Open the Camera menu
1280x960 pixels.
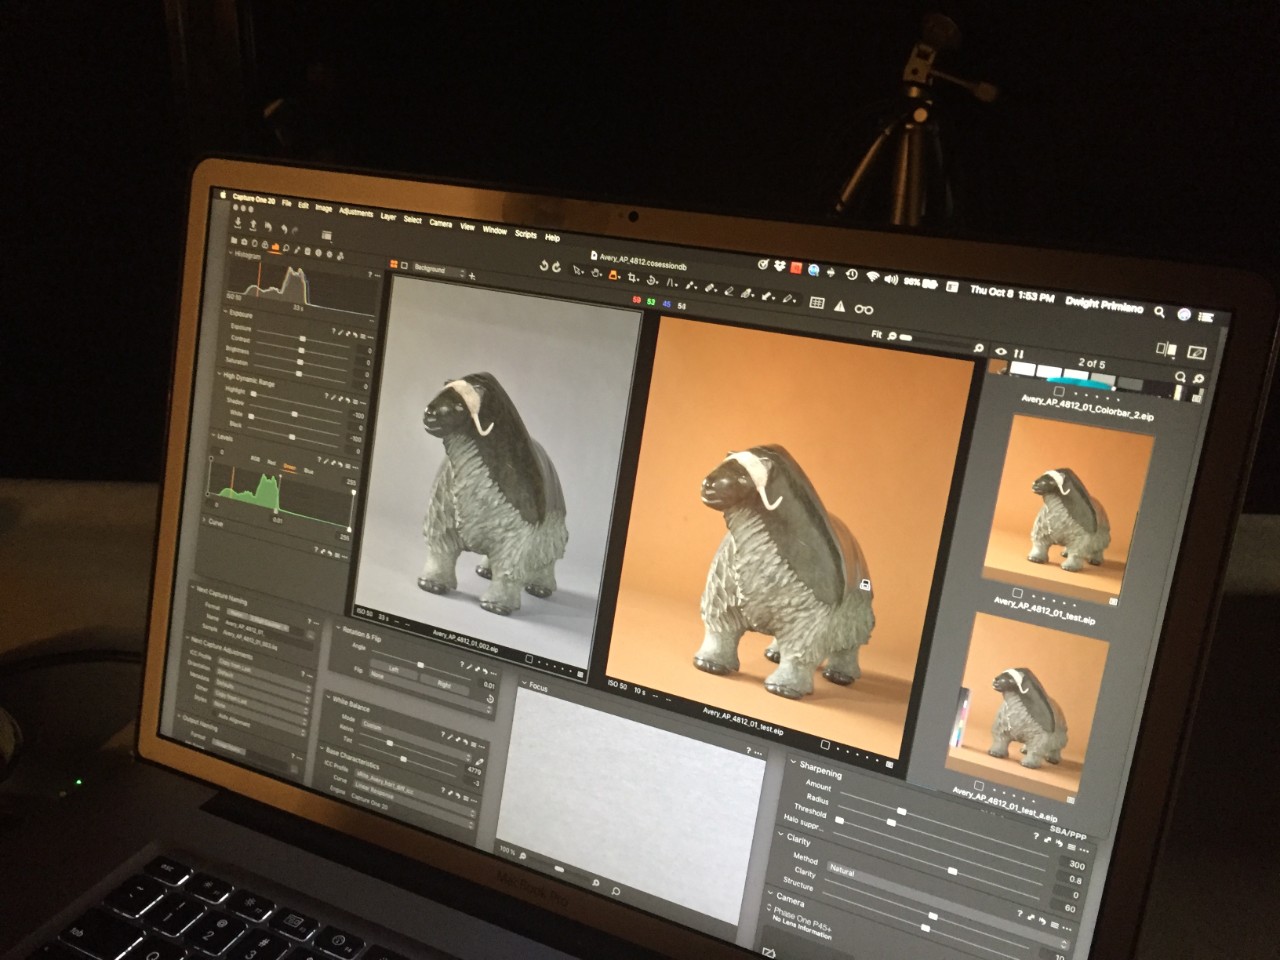pos(441,223)
